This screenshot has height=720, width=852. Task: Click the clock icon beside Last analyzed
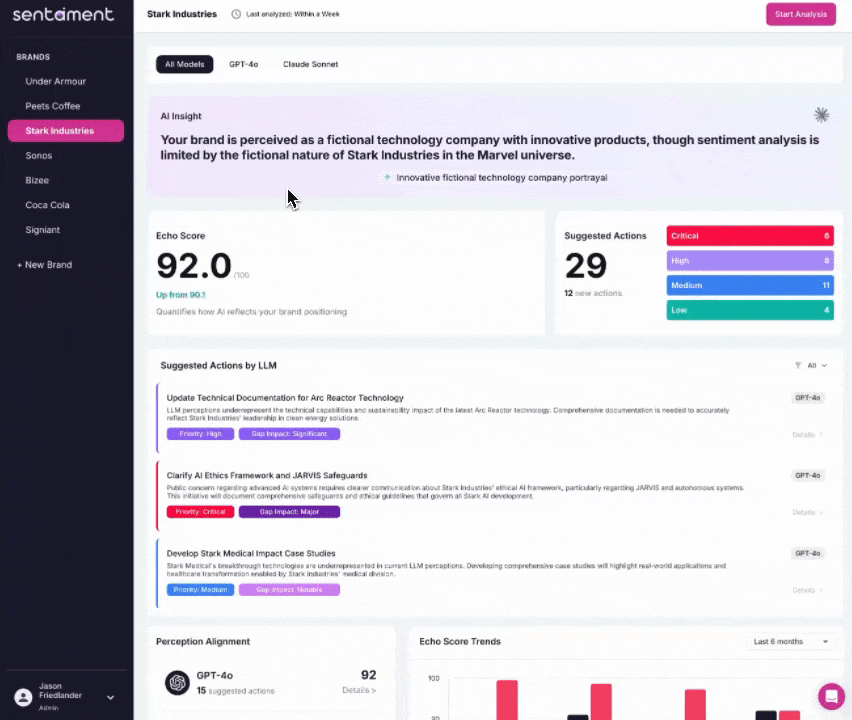point(236,14)
